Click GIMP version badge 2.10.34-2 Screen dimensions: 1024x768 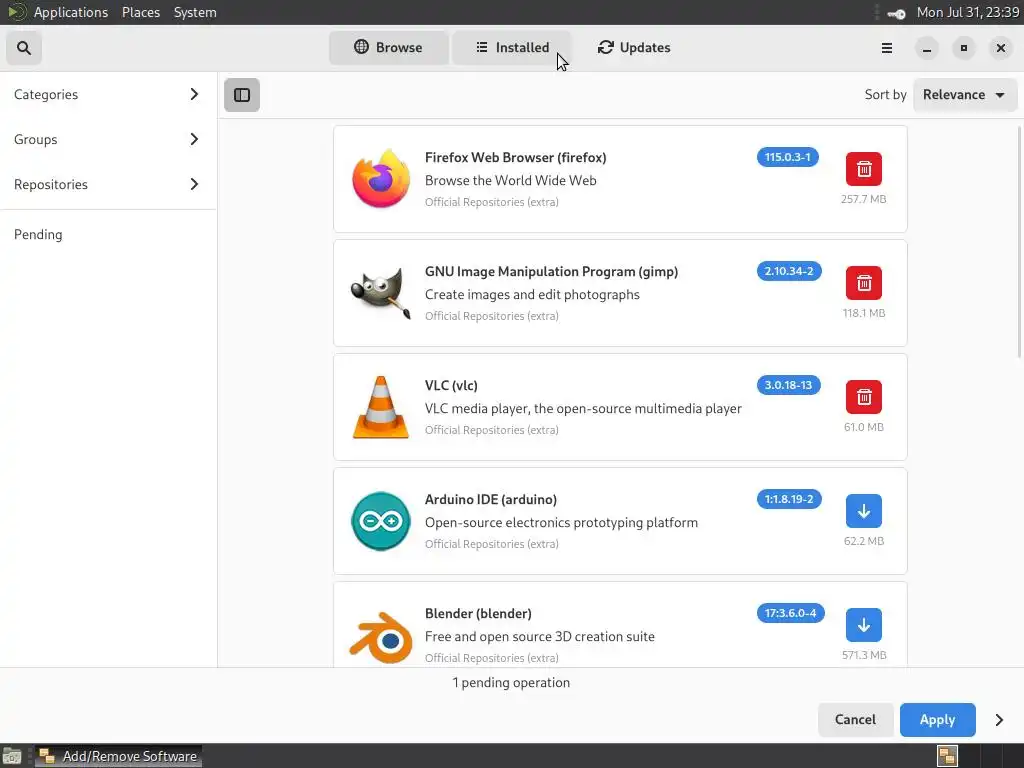pyautogui.click(x=789, y=271)
